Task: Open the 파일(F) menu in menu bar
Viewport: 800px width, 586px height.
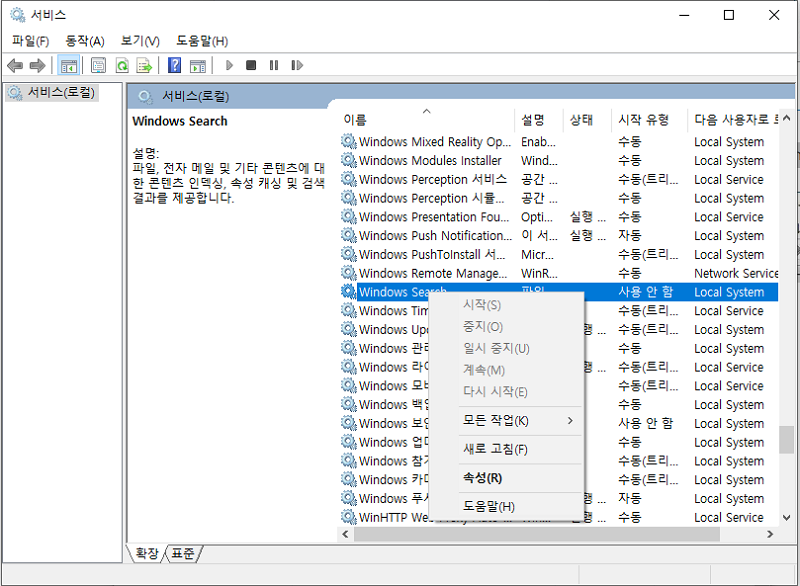Action: tap(30, 41)
